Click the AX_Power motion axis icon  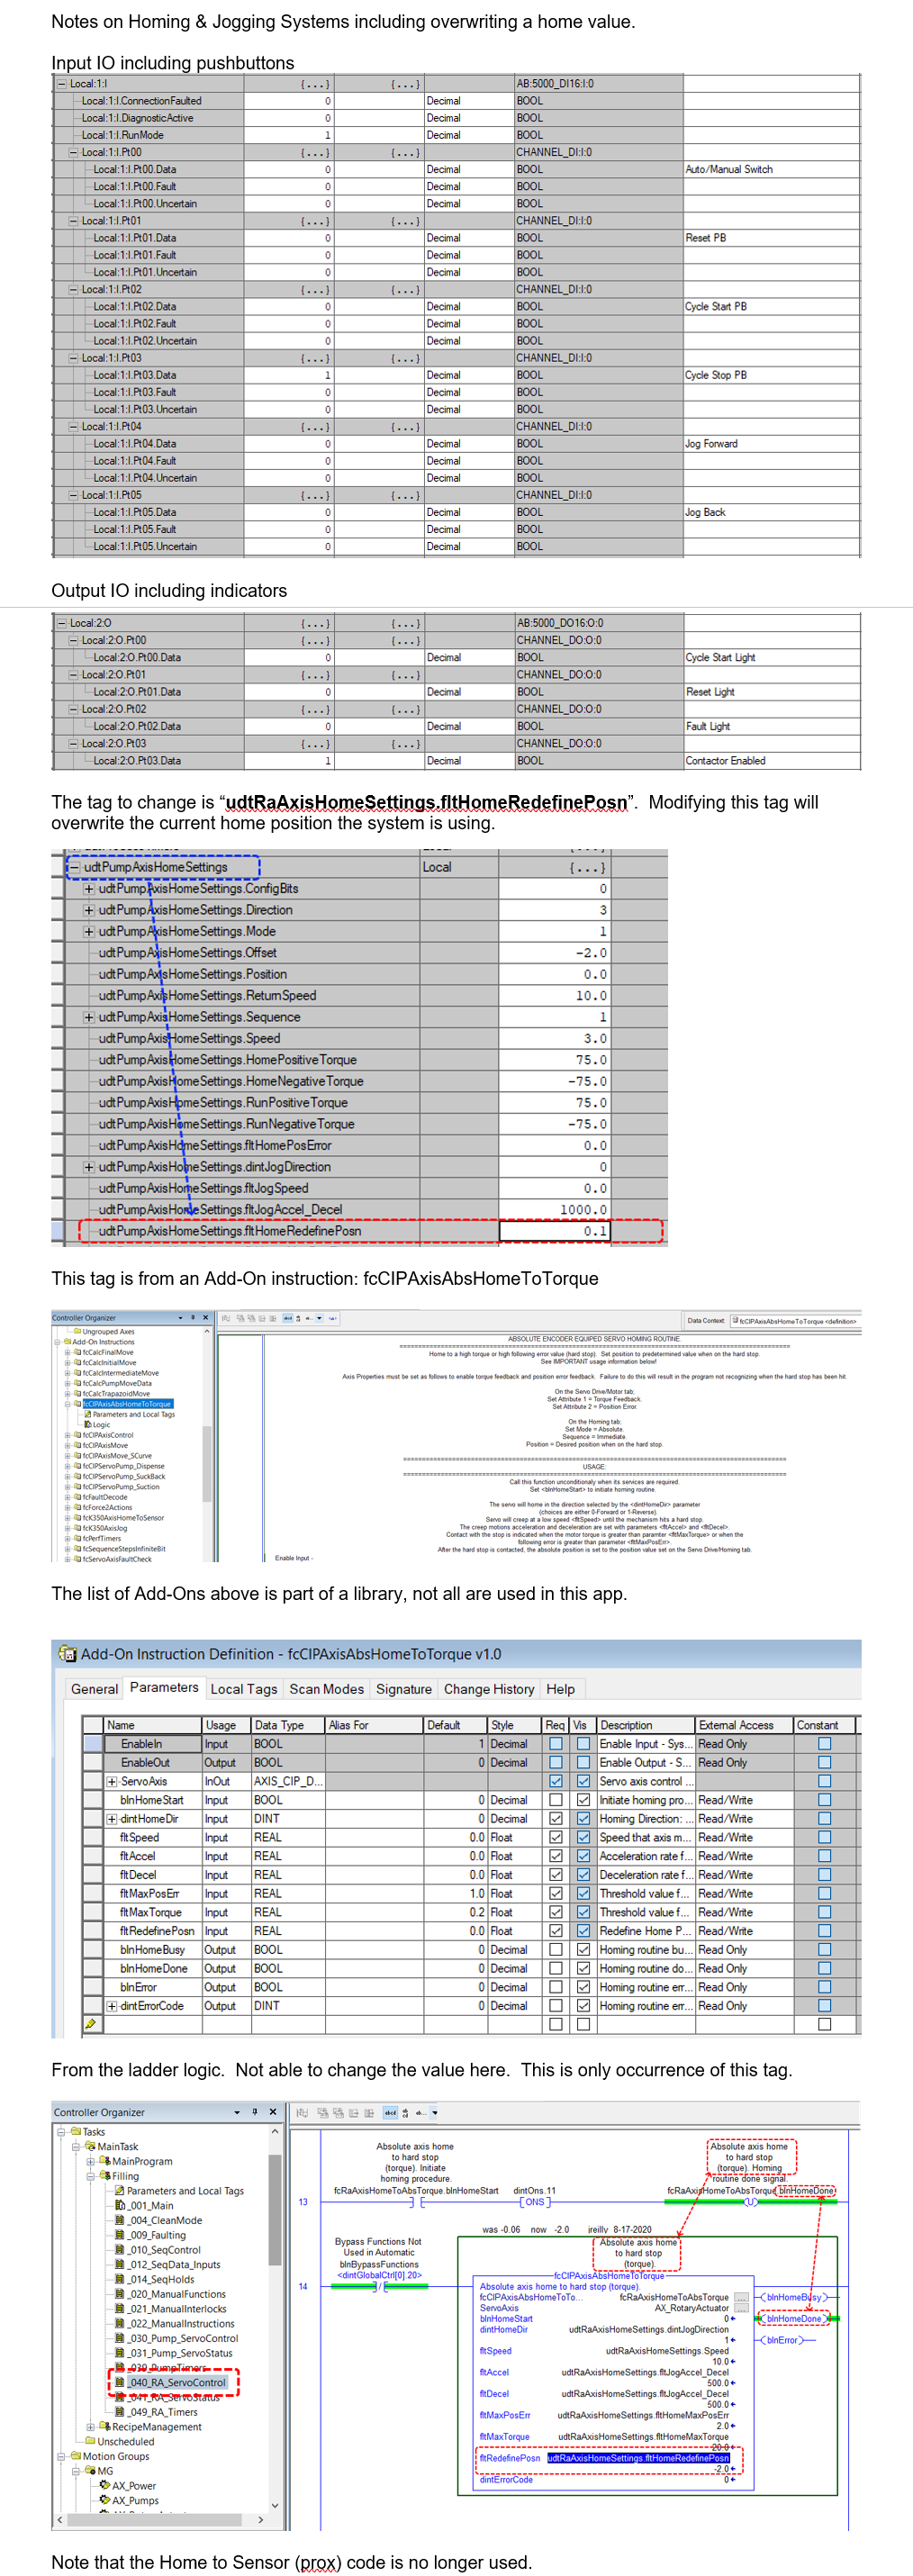(x=104, y=2485)
